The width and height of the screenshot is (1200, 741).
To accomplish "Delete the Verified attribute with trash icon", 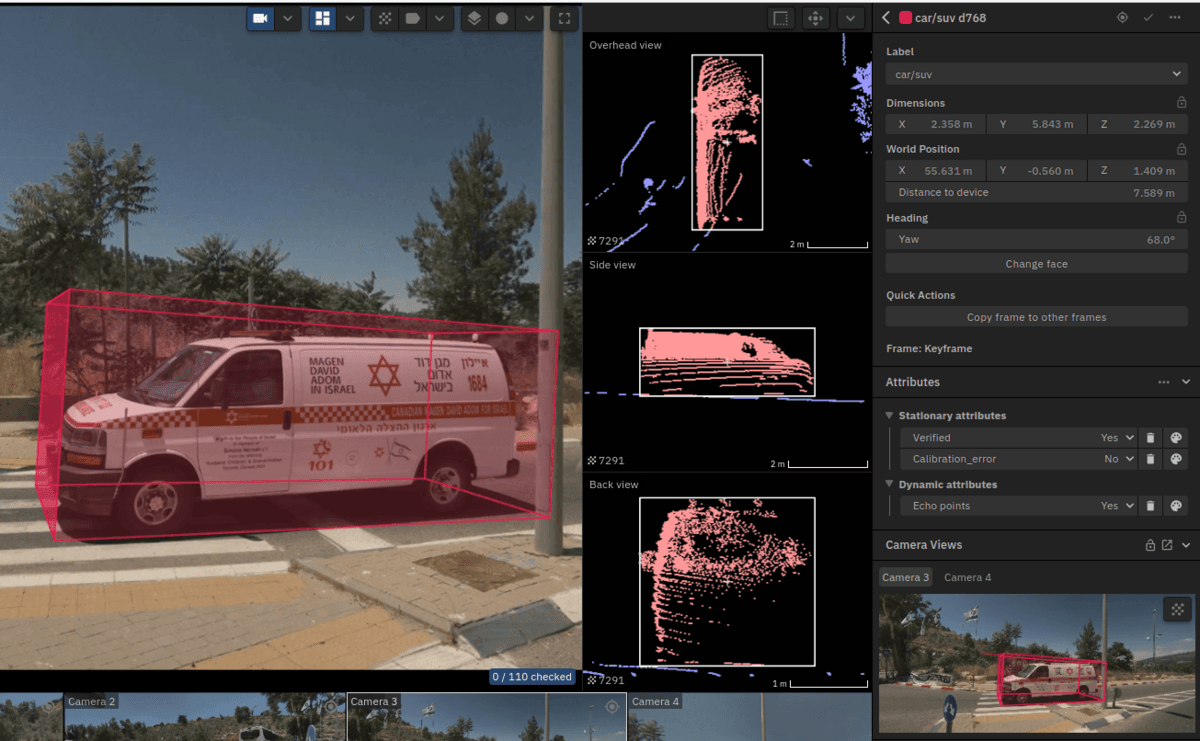I will coord(1150,437).
